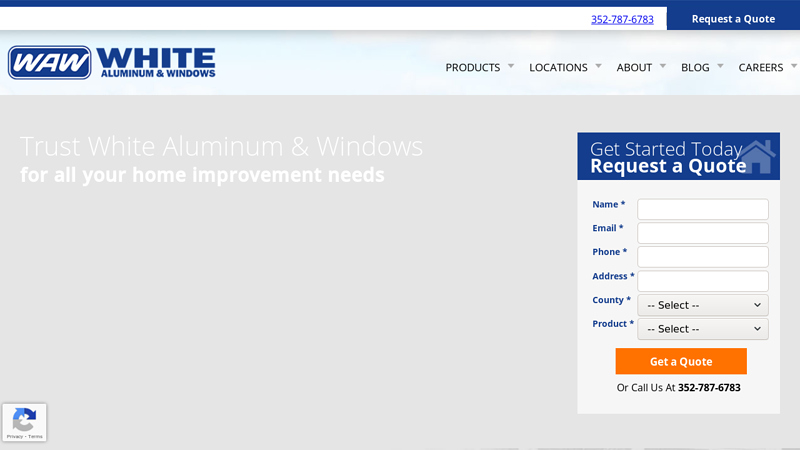Click the 352-787-6783 number below the form
This screenshot has height=450, width=800.
(x=709, y=388)
